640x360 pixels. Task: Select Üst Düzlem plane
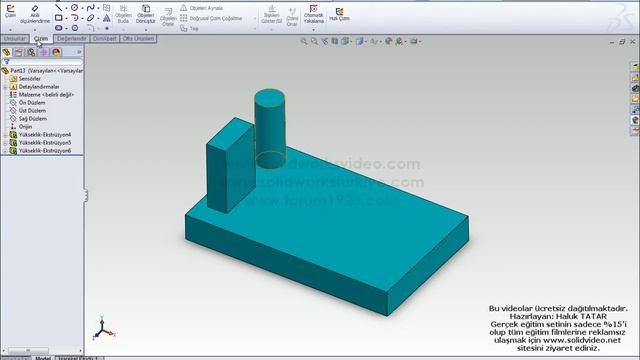(32, 111)
